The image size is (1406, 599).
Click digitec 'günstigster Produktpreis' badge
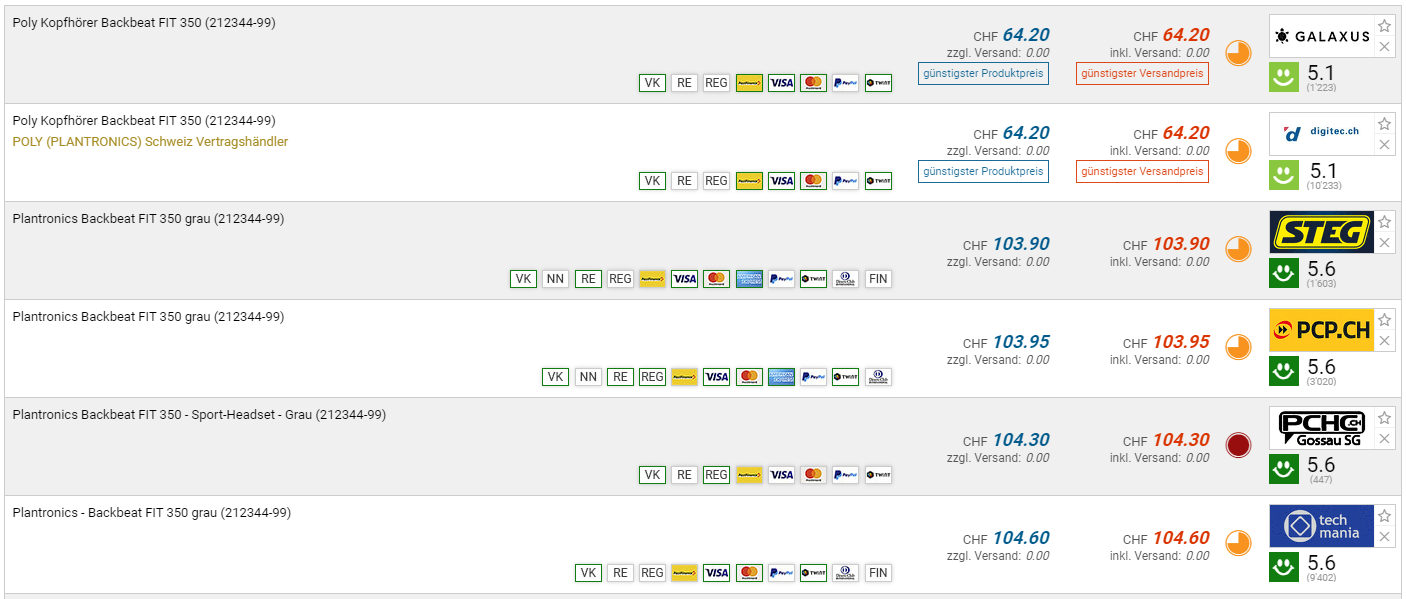(983, 171)
